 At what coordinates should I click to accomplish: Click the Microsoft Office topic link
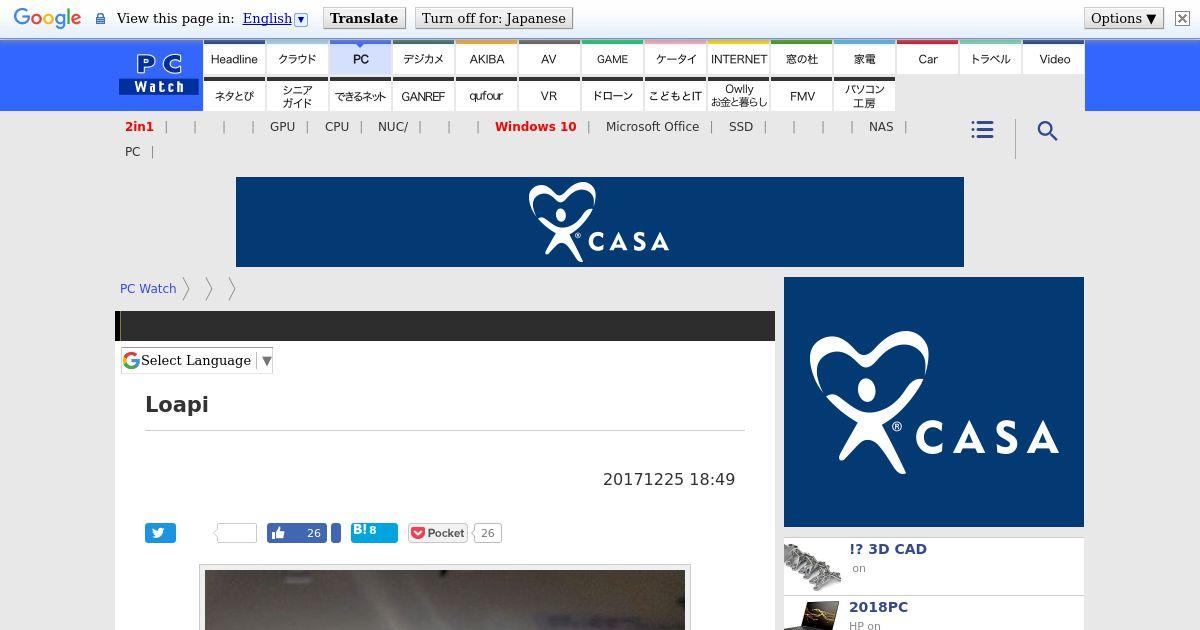click(652, 127)
